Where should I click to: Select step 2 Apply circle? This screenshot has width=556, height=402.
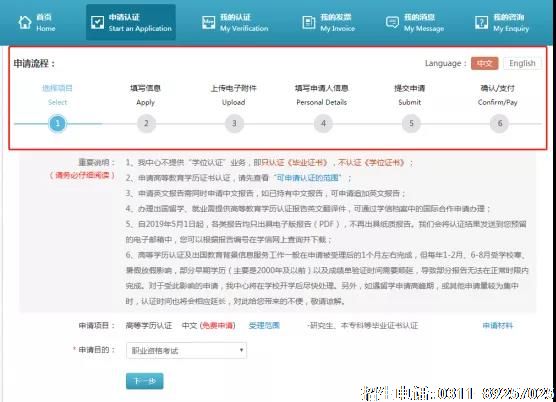(146, 123)
